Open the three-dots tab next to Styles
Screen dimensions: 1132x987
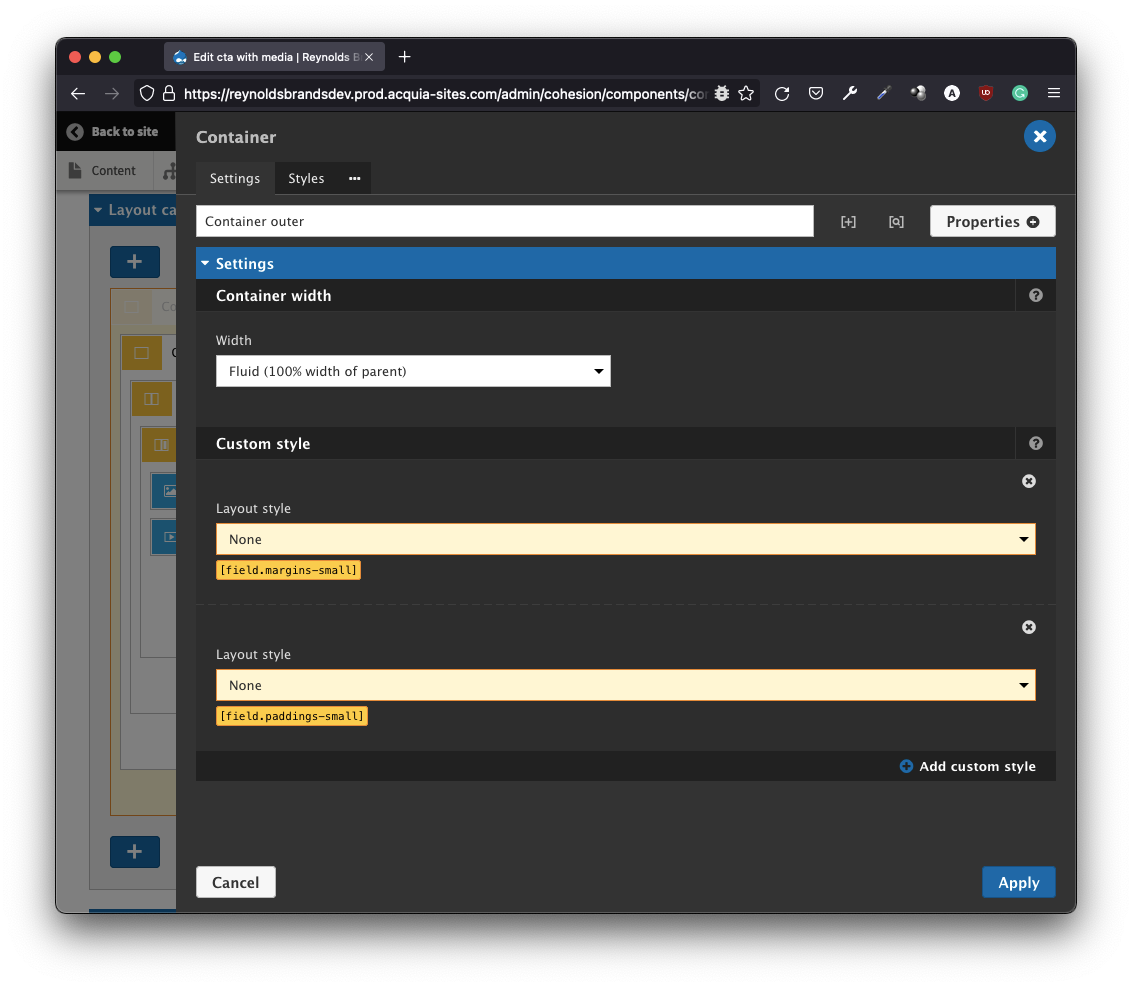pos(354,178)
